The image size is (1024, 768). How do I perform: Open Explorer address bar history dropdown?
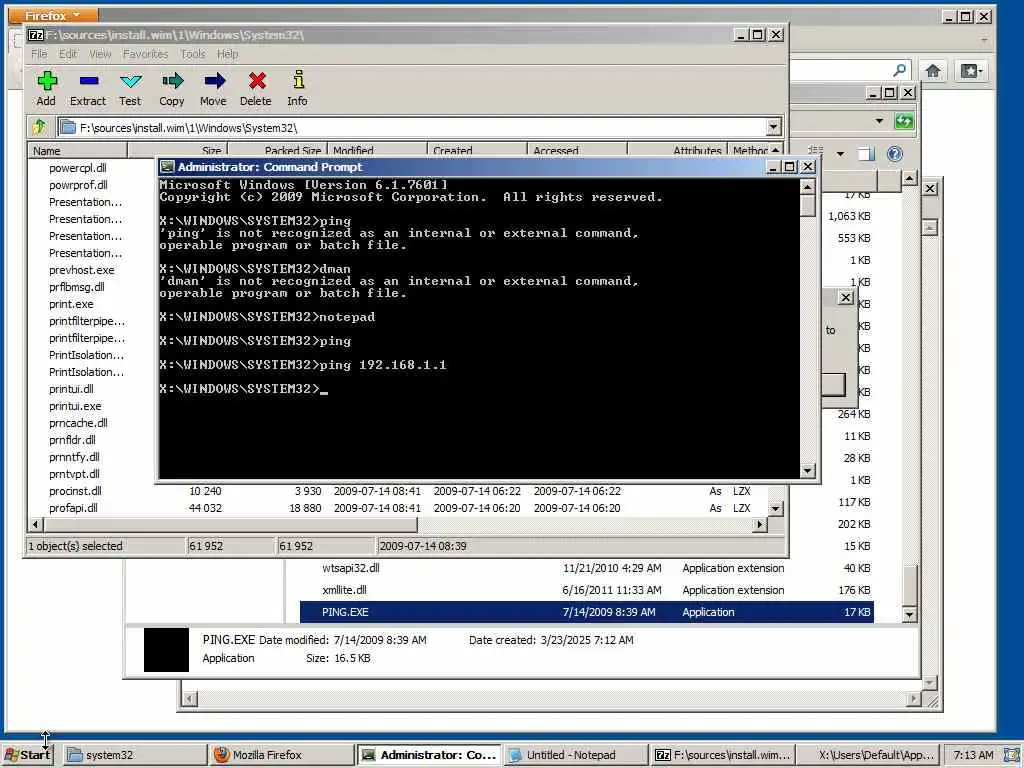[879, 121]
